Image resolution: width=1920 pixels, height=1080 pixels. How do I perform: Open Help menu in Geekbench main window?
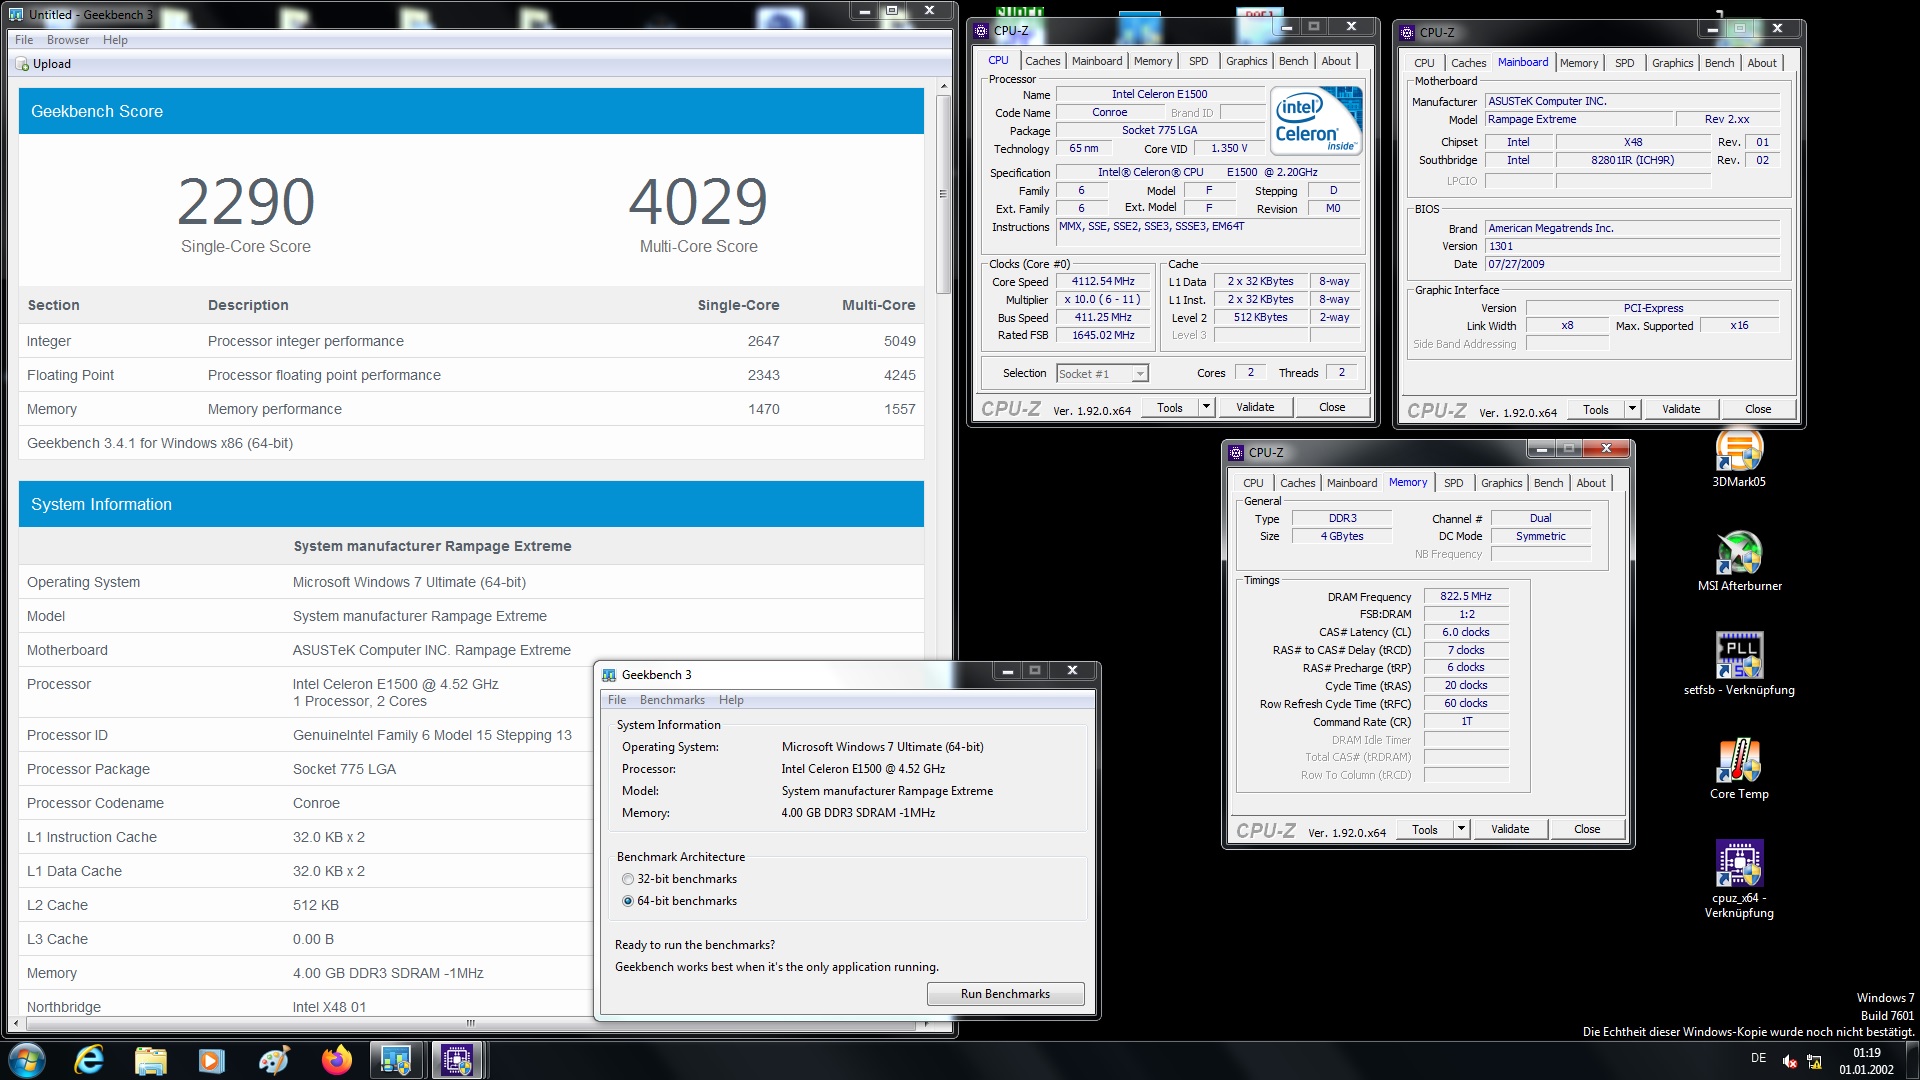click(x=115, y=40)
